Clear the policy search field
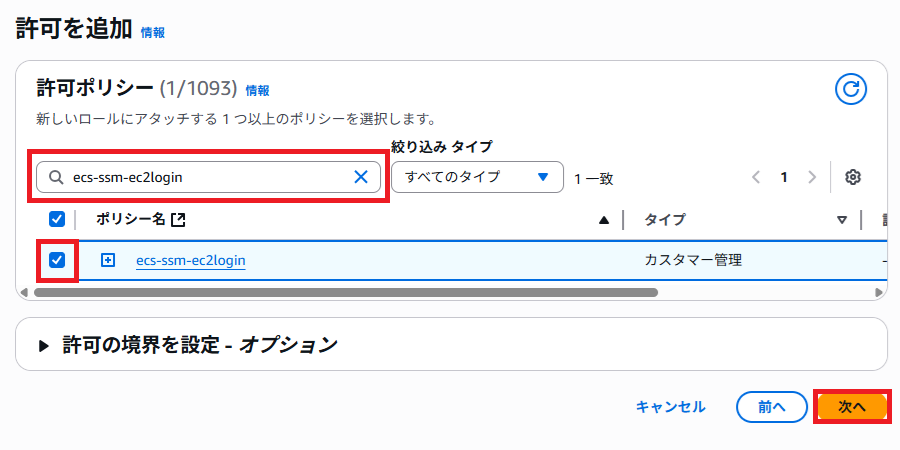This screenshot has width=900, height=450. [x=362, y=177]
